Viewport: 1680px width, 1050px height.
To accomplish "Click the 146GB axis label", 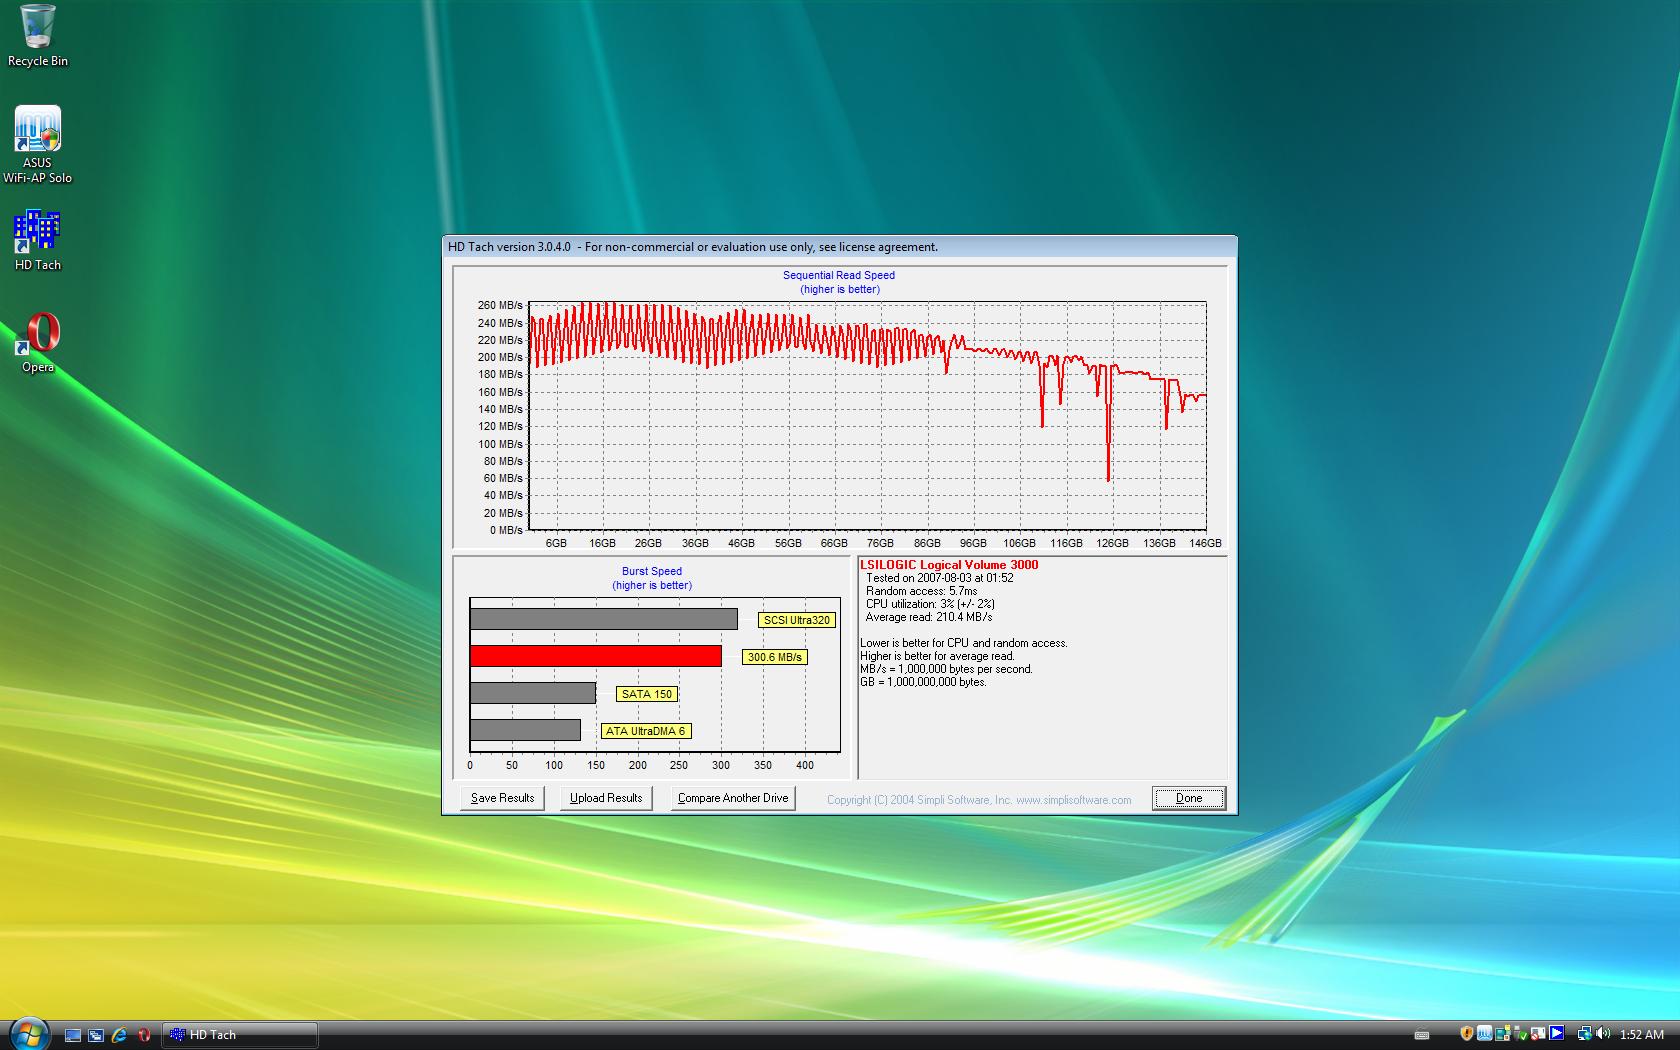I will (x=1205, y=543).
